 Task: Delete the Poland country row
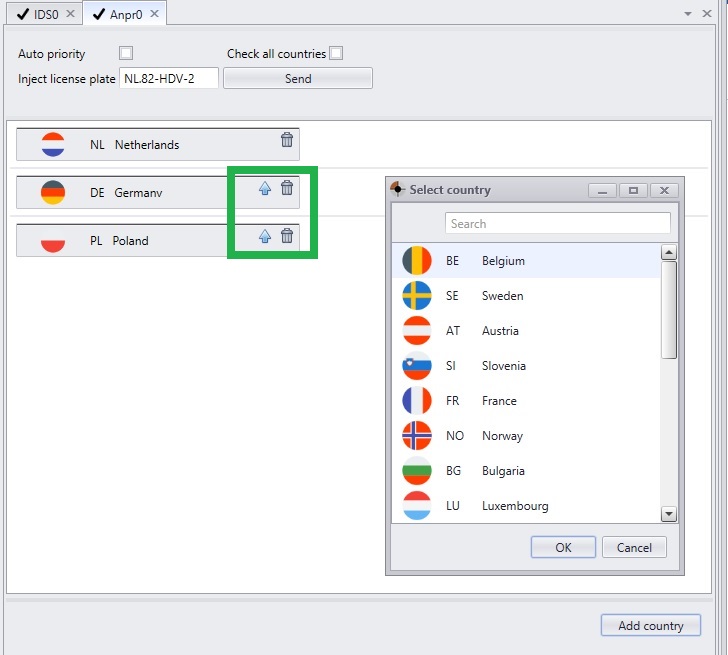287,235
